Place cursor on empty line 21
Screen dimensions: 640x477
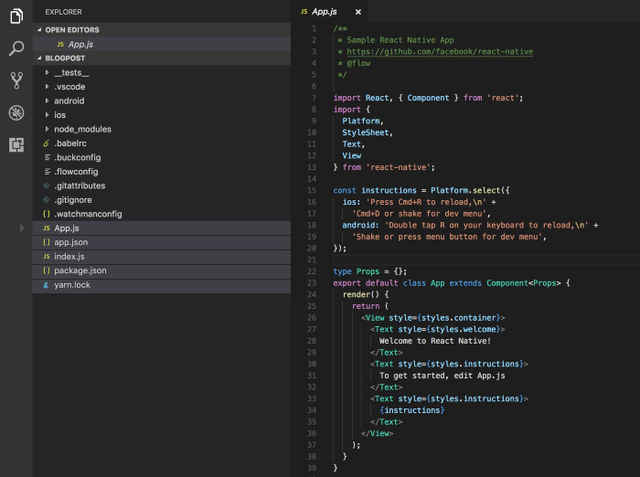tap(486, 260)
